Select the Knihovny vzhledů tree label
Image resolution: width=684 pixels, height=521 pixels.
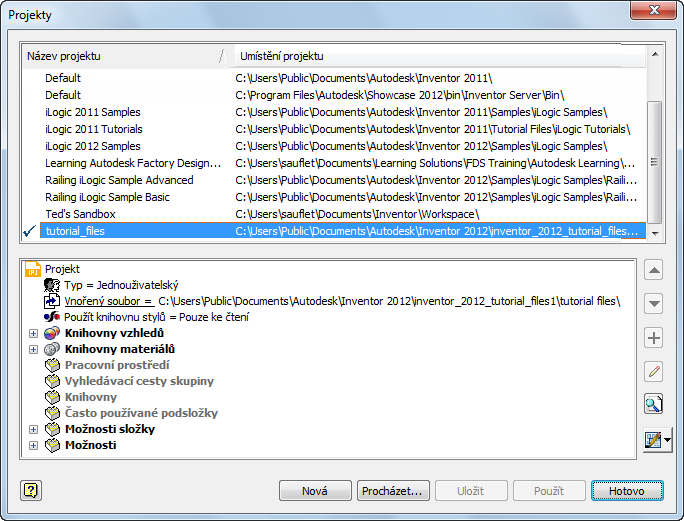114,333
